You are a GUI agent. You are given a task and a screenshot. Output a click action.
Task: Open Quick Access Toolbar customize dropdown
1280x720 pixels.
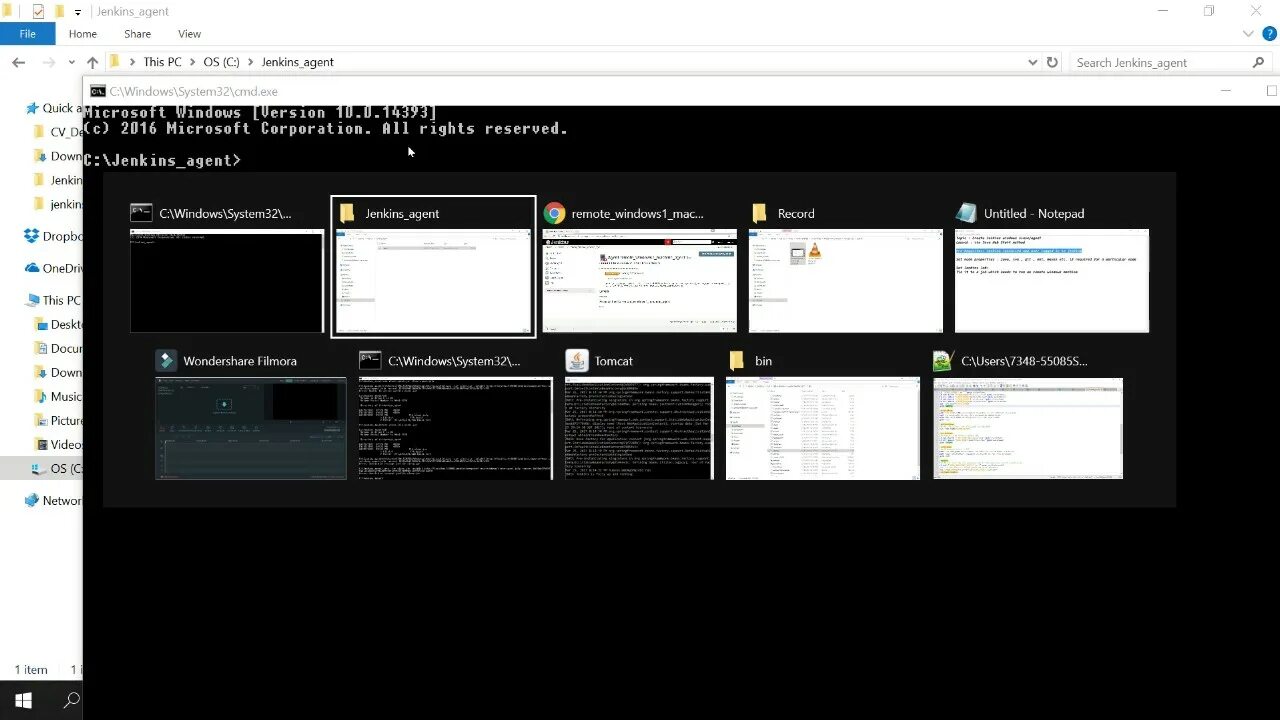(x=78, y=12)
